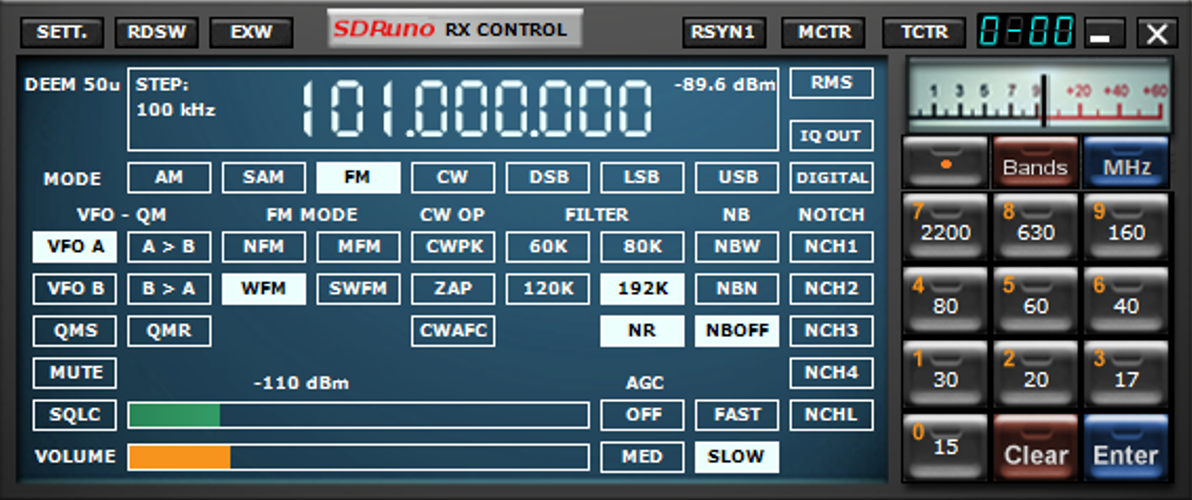Toggle NCHL notch lock

[831, 415]
